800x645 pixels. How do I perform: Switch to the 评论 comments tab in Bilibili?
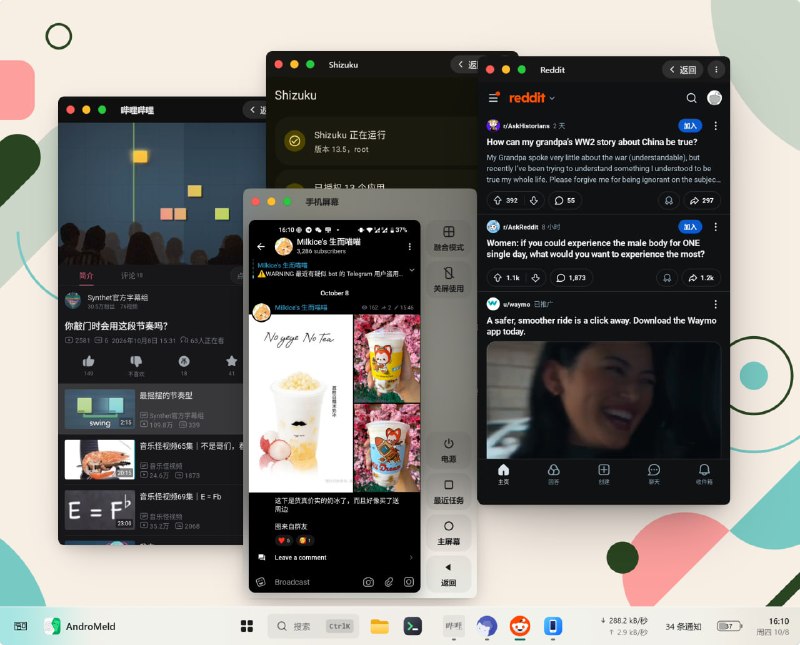point(132,276)
